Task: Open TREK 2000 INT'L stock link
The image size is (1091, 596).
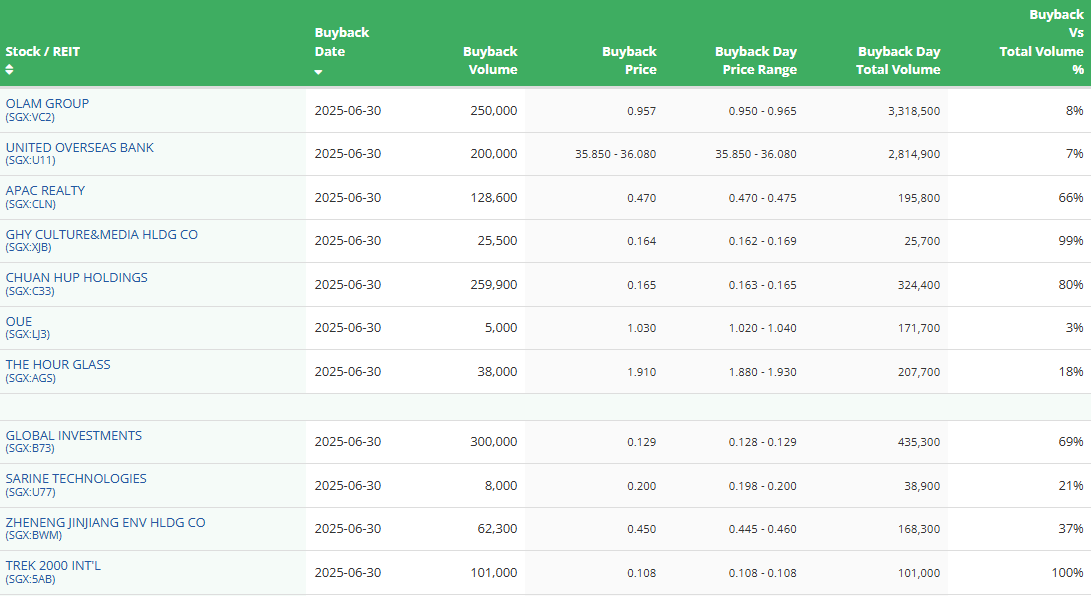Action: pyautogui.click(x=53, y=565)
